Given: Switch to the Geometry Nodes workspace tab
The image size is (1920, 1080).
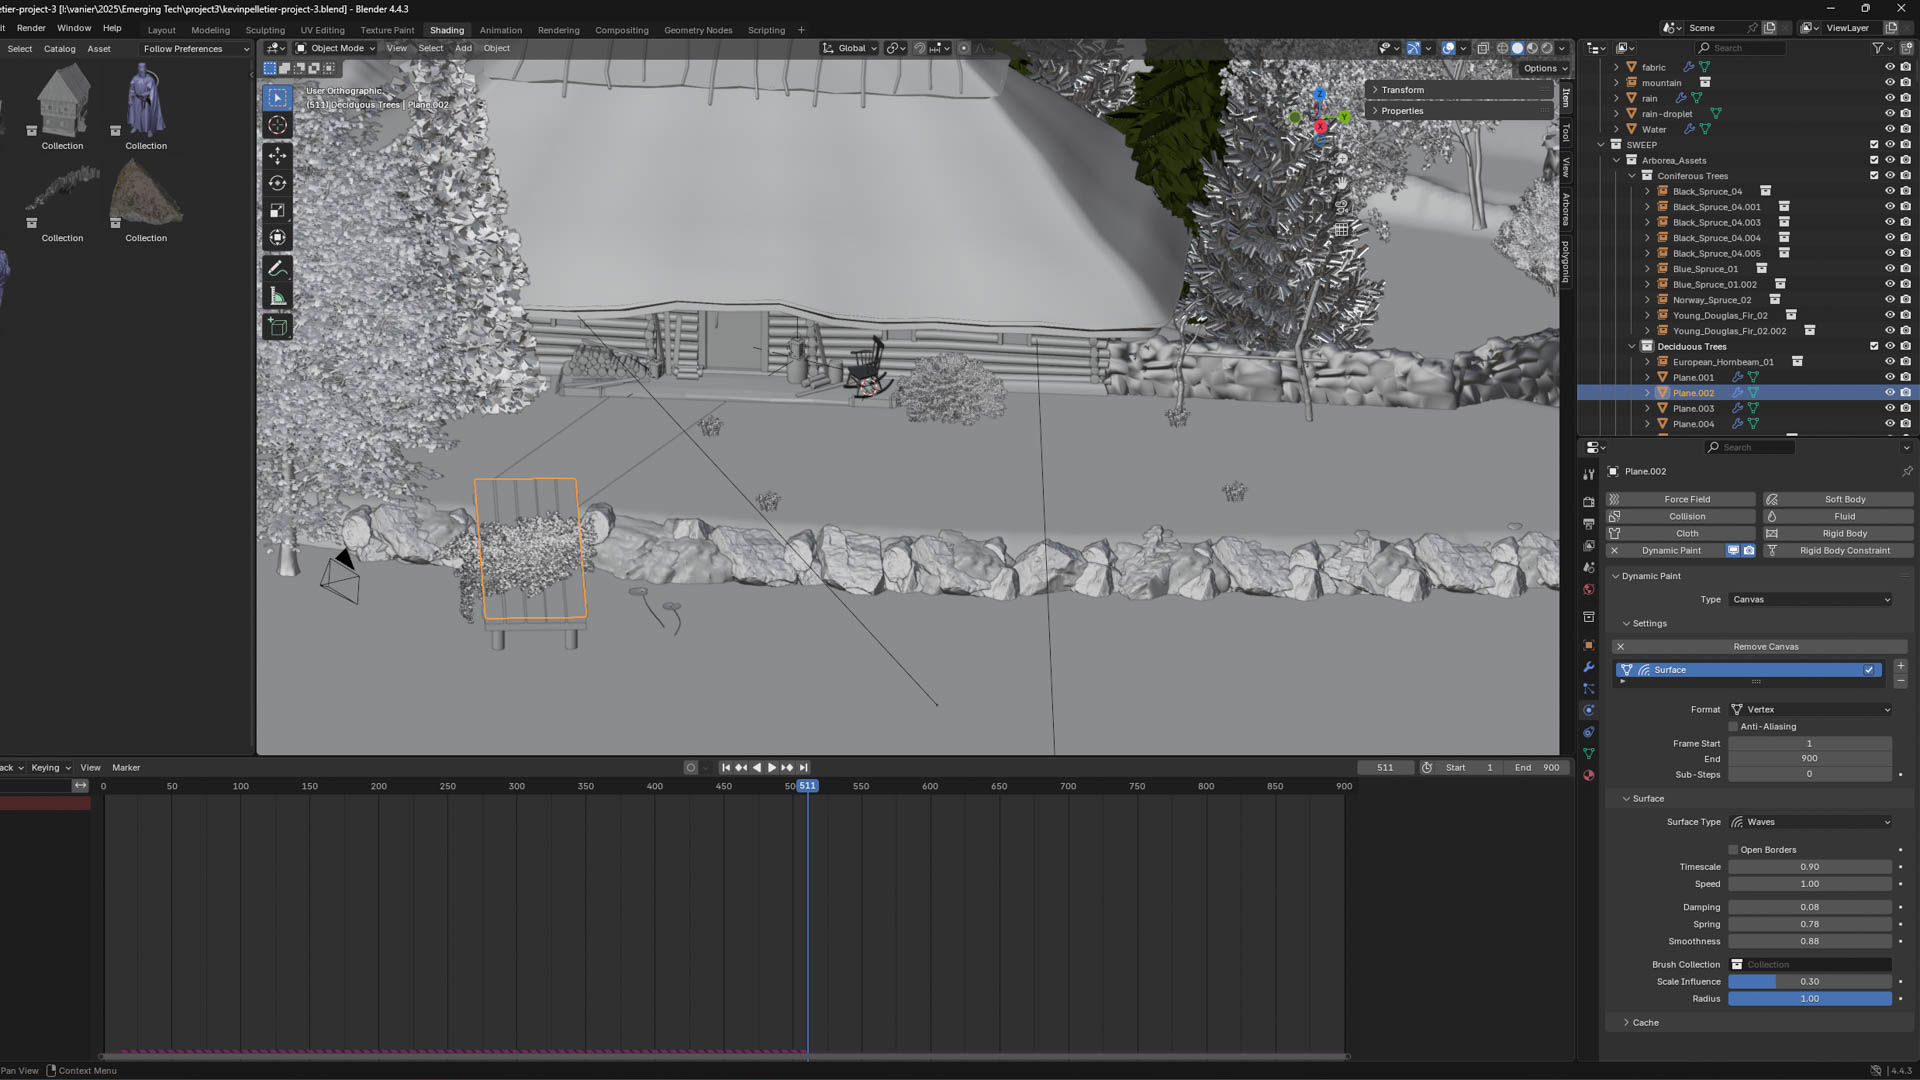Looking at the screenshot, I should click(x=697, y=30).
